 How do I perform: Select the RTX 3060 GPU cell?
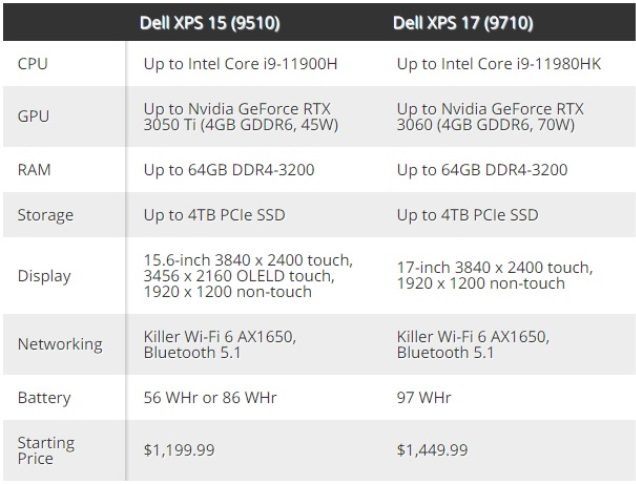tap(490, 117)
